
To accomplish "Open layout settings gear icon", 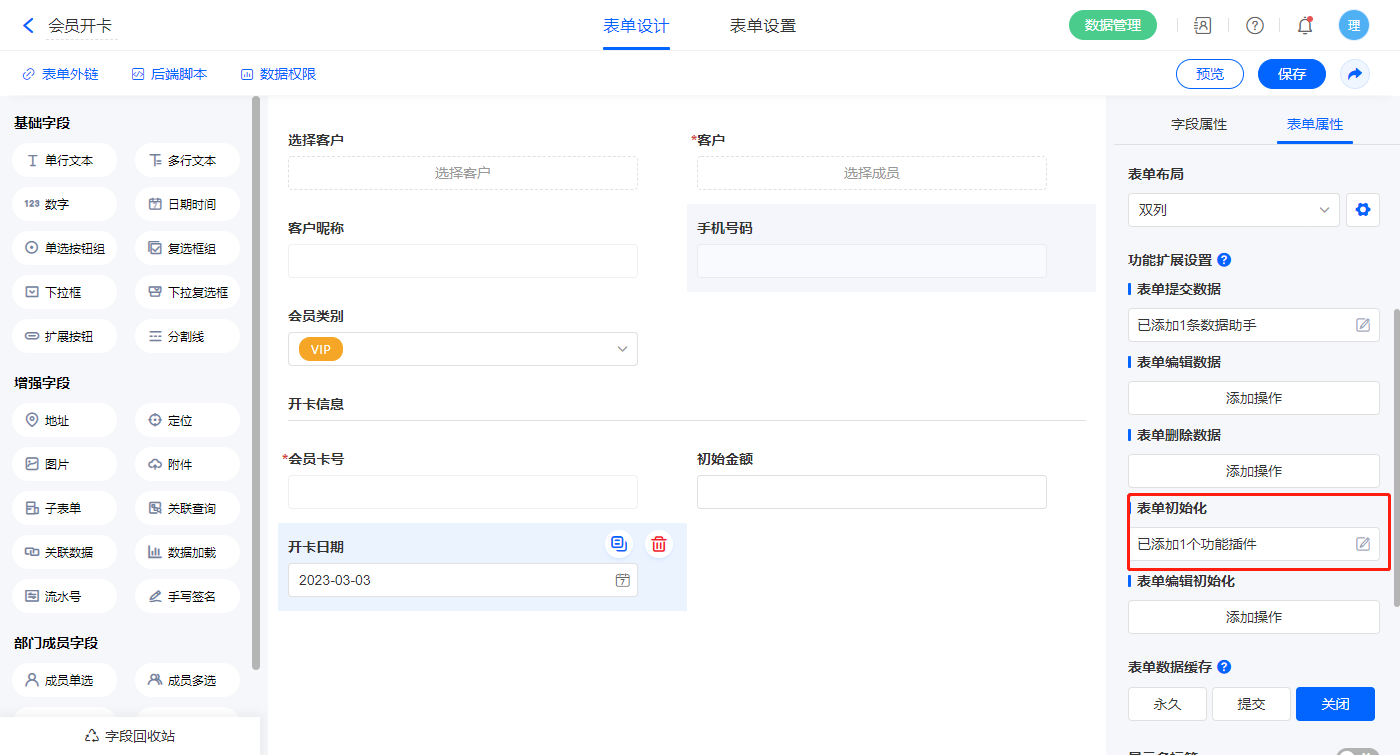I will [x=1362, y=210].
